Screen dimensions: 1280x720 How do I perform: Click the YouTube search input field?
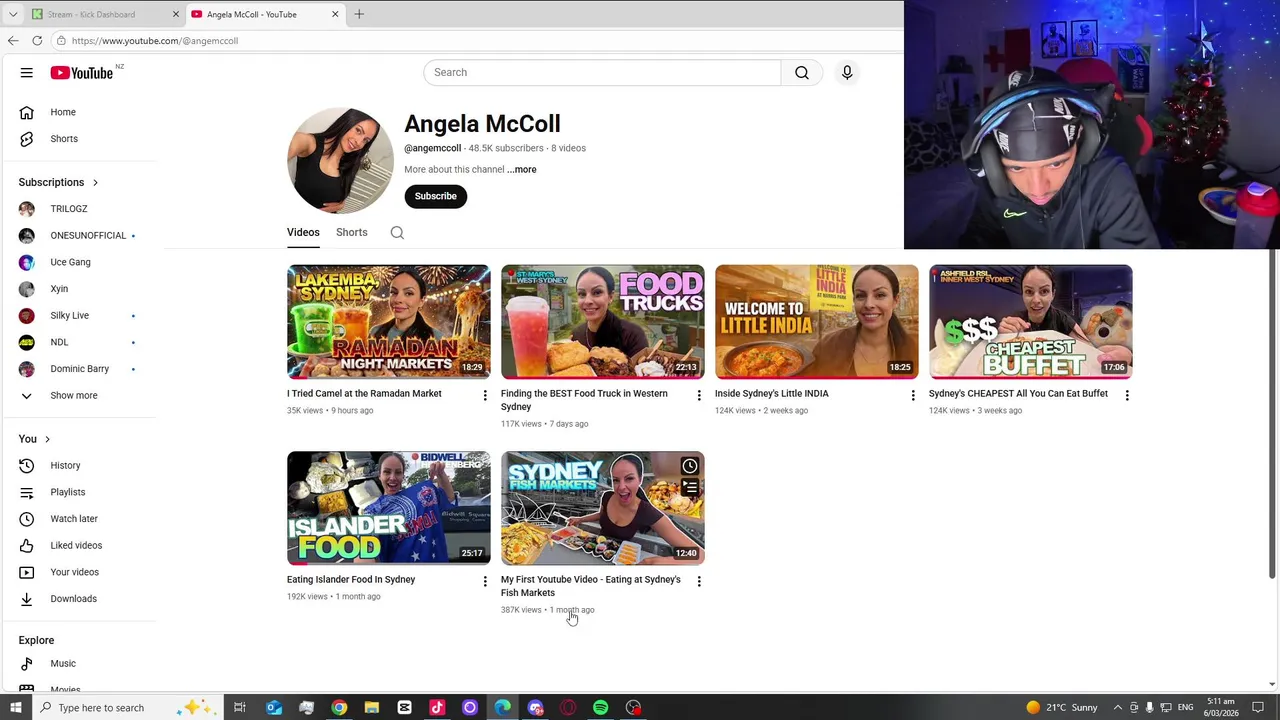pyautogui.click(x=602, y=72)
